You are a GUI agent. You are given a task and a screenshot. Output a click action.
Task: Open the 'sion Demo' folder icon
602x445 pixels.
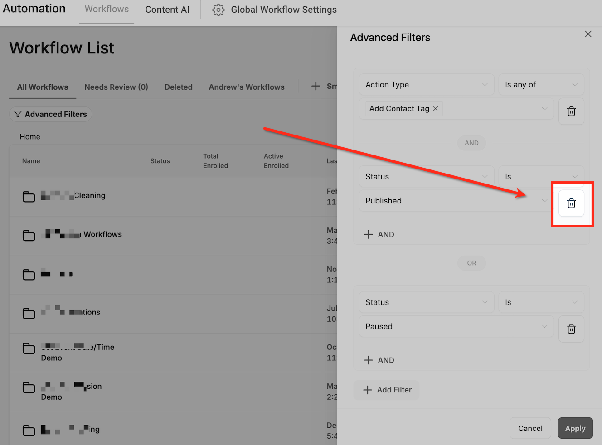28,387
